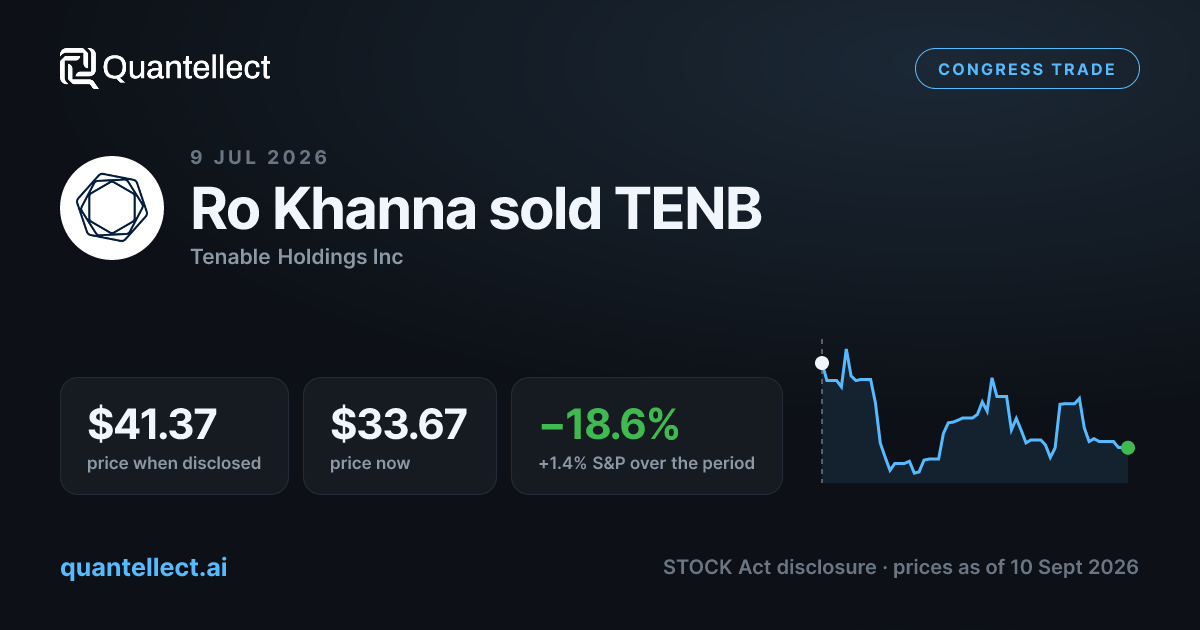Click the +1.4% S&P comparison text

(646, 463)
